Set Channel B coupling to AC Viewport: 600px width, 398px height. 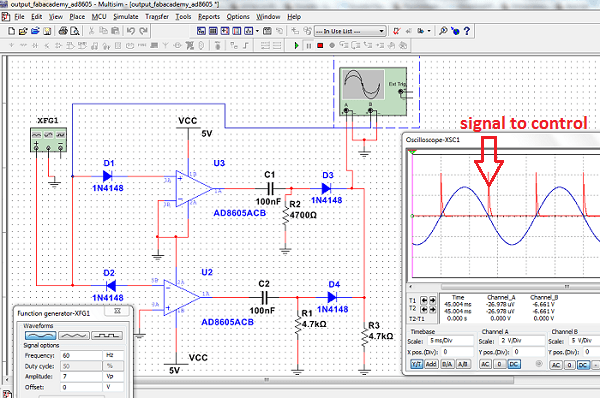(x=556, y=365)
